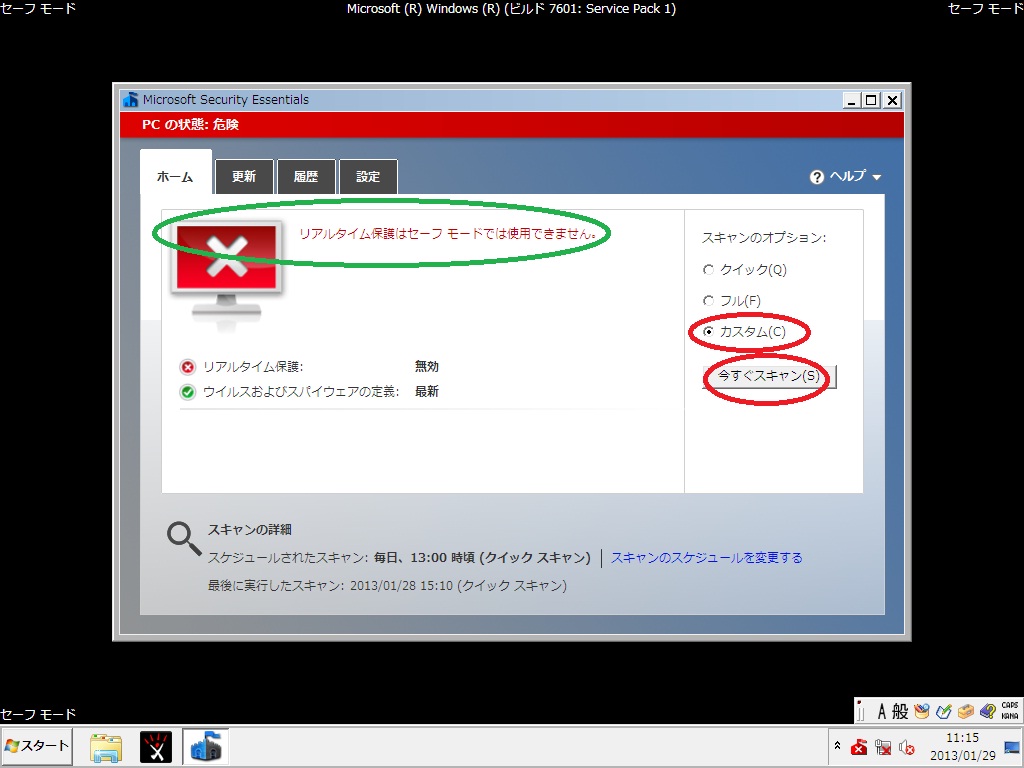Screen dimensions: 1024x768
Task: Open the black red-marked taskbar application
Action: (155, 748)
